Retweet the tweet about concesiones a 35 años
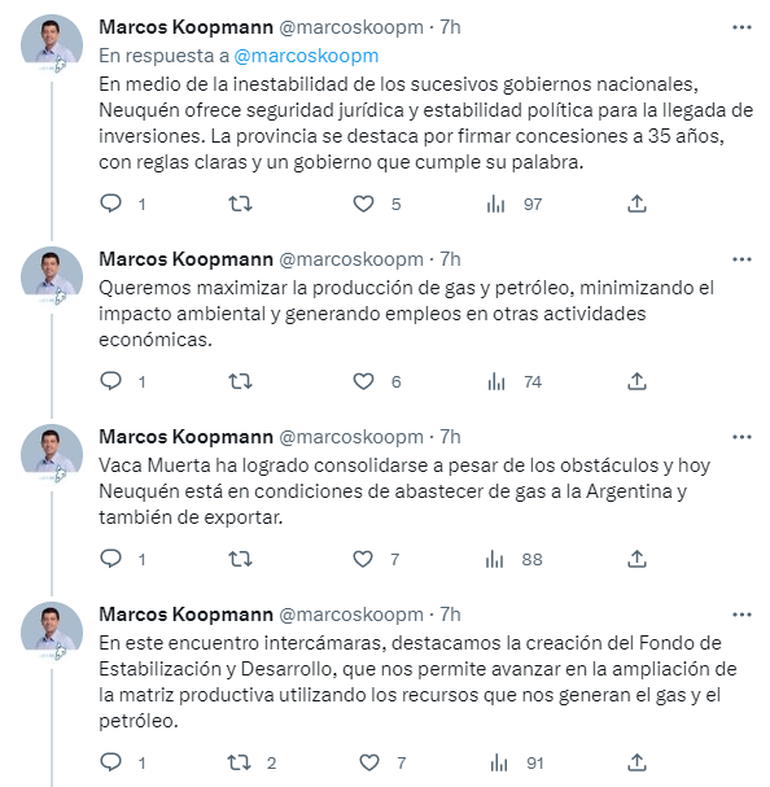The image size is (770, 787). [x=240, y=204]
